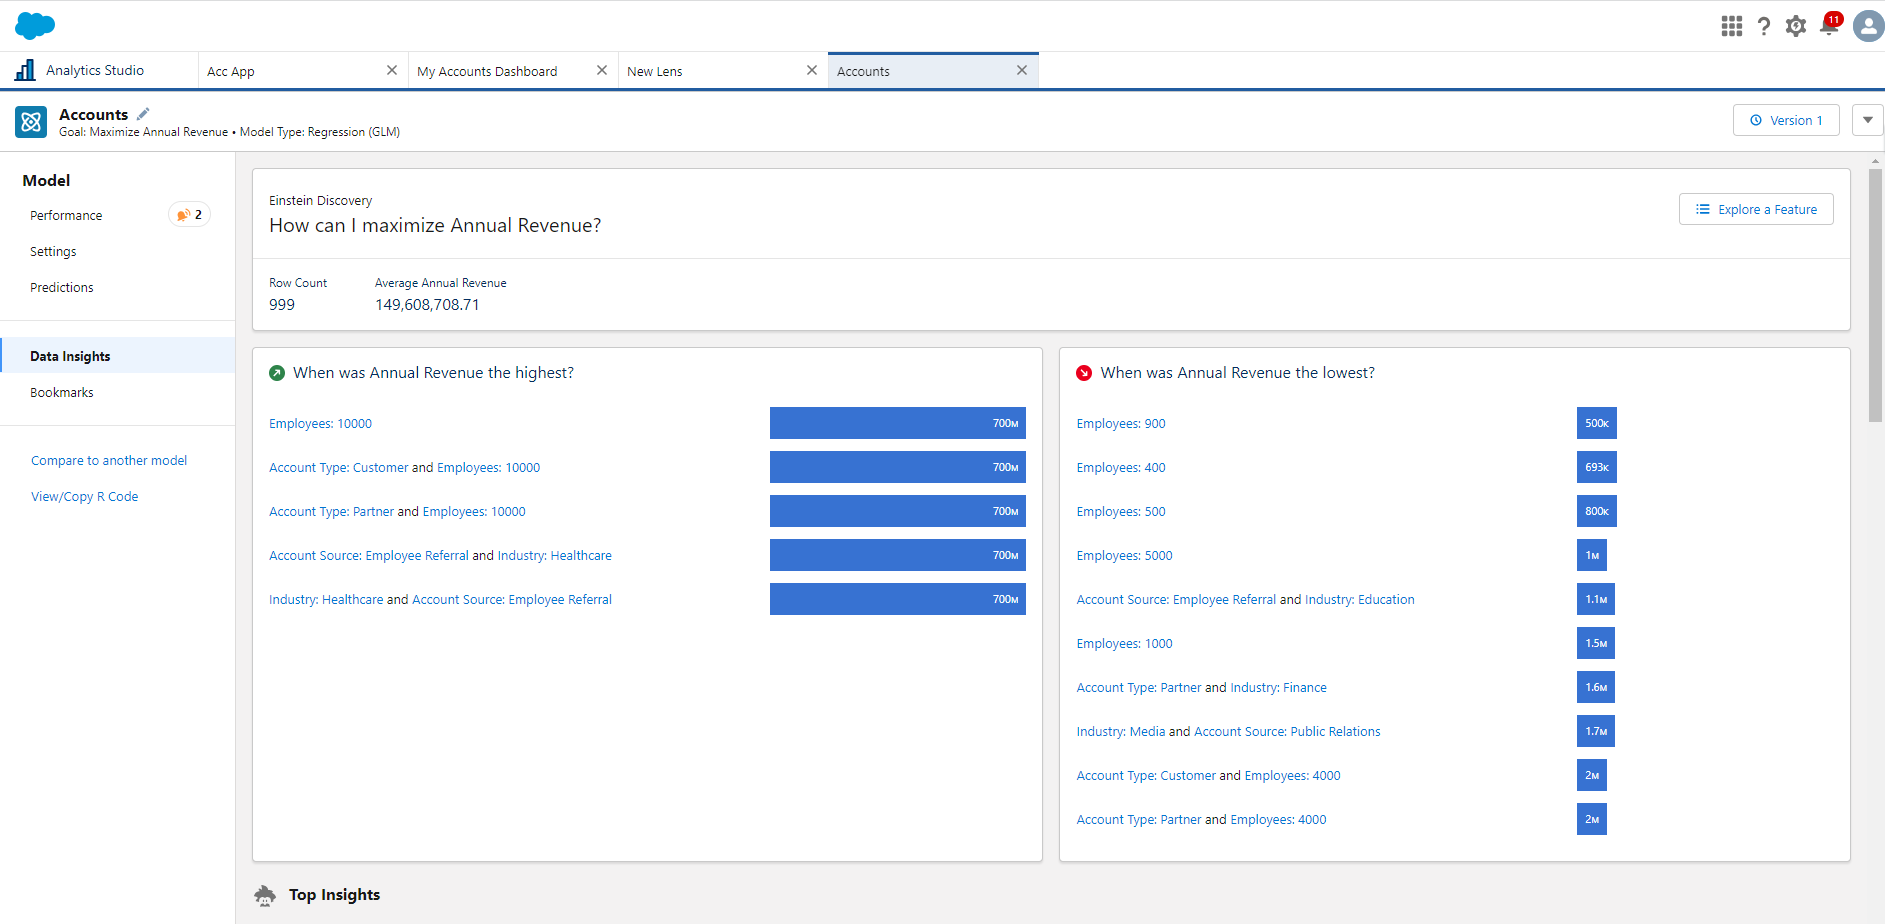Image resolution: width=1885 pixels, height=924 pixels.
Task: Open the Setup gear icon
Action: point(1796,26)
